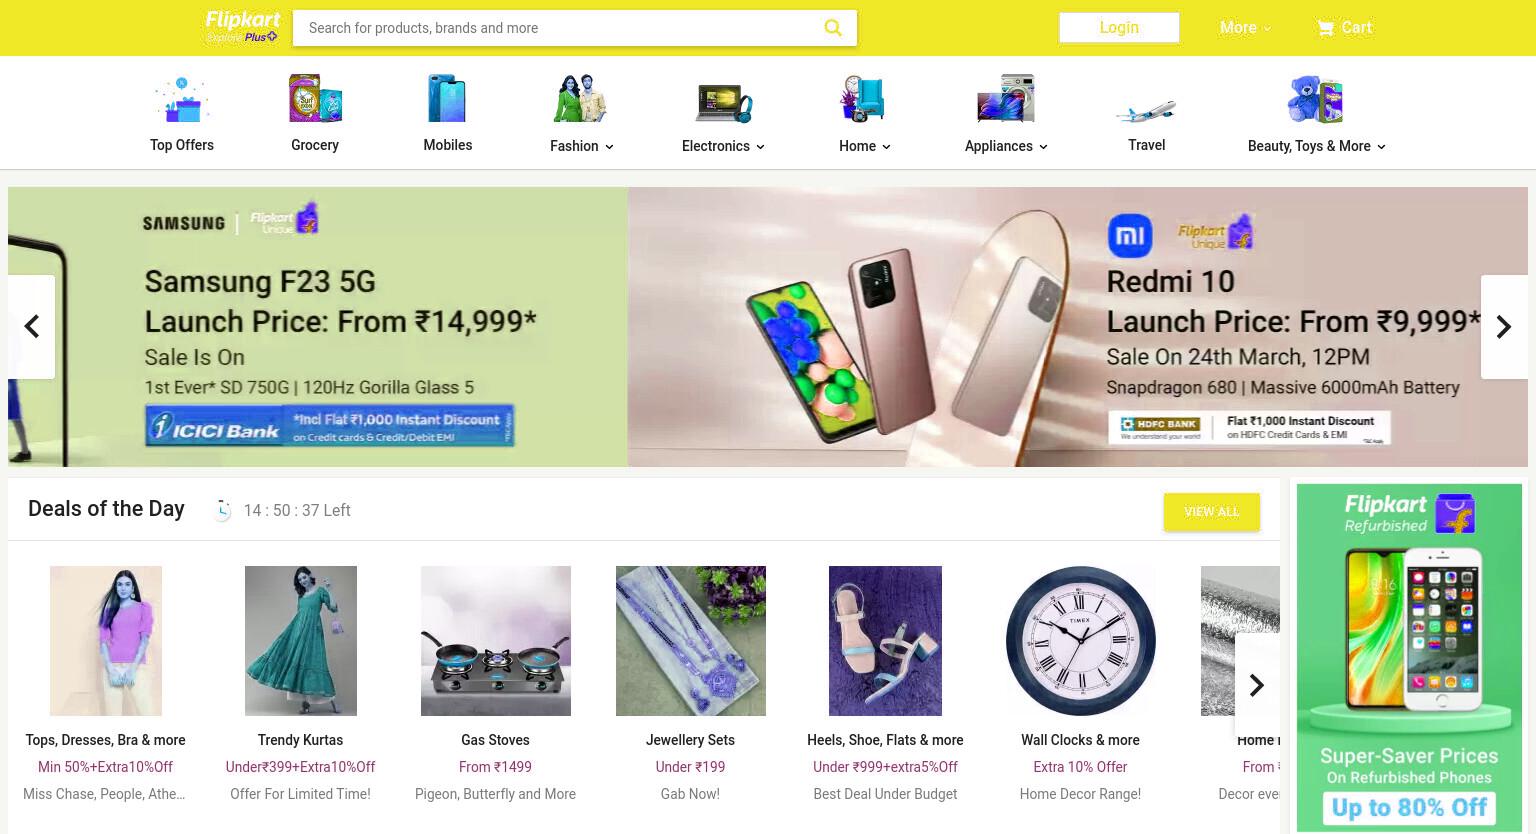The image size is (1536, 834).
Task: Click the Login button
Action: 1119,28
